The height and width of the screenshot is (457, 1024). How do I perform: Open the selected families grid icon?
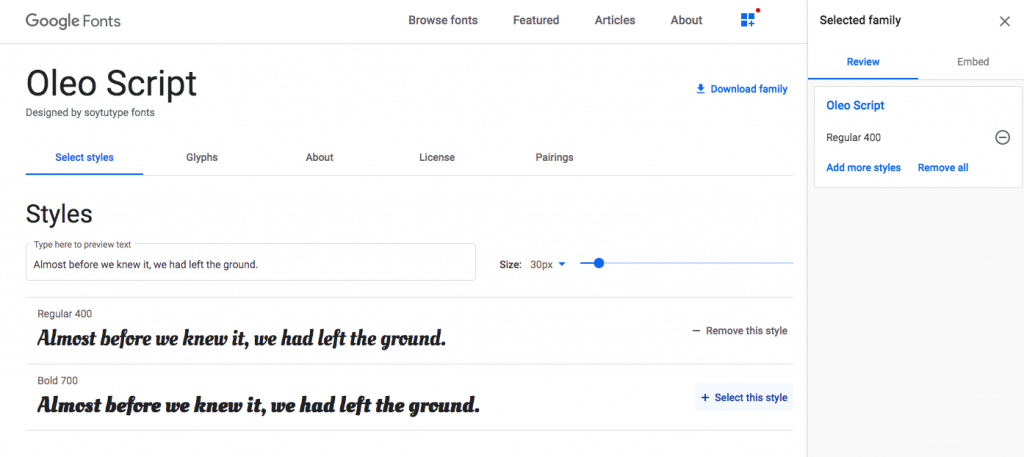748,20
